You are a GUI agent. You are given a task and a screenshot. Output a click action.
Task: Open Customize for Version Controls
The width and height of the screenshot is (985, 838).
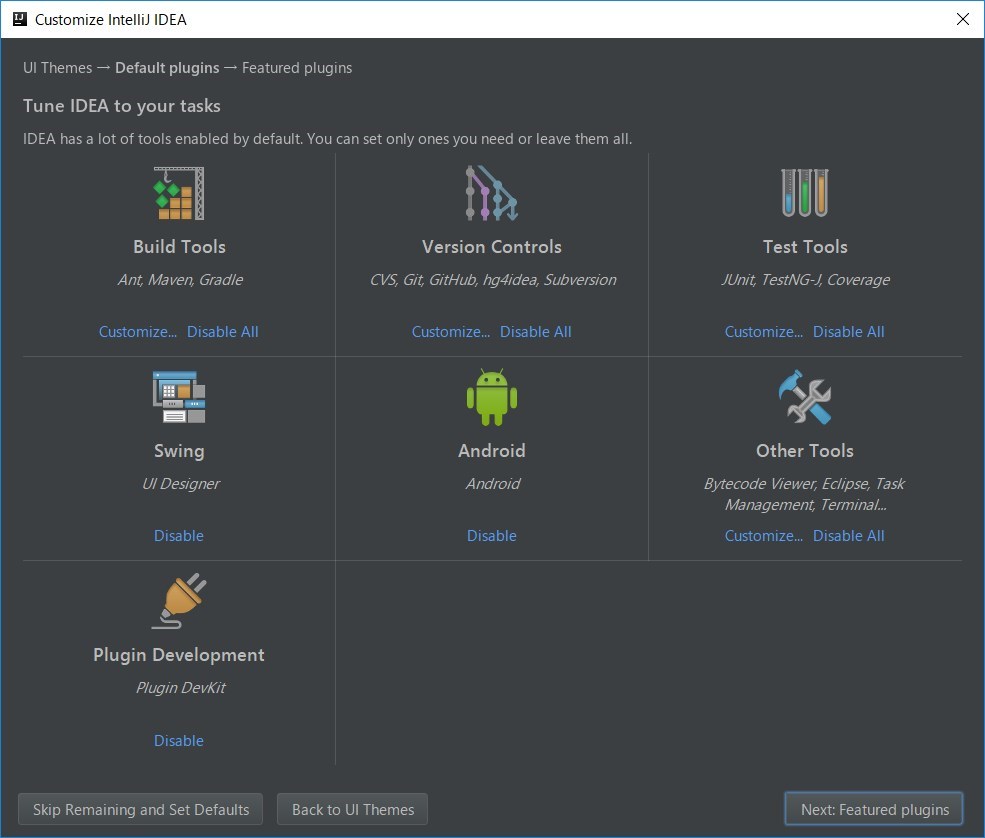(x=450, y=332)
